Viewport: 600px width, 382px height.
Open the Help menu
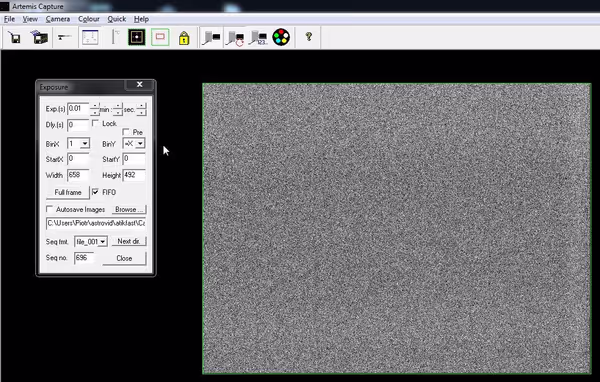point(141,19)
